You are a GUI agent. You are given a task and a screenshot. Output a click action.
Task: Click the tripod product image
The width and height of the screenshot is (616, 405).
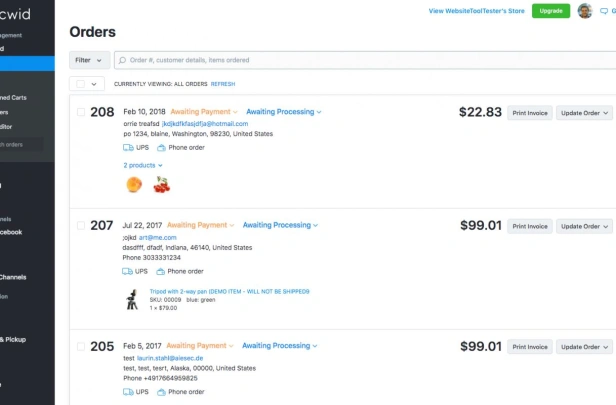pyautogui.click(x=132, y=300)
